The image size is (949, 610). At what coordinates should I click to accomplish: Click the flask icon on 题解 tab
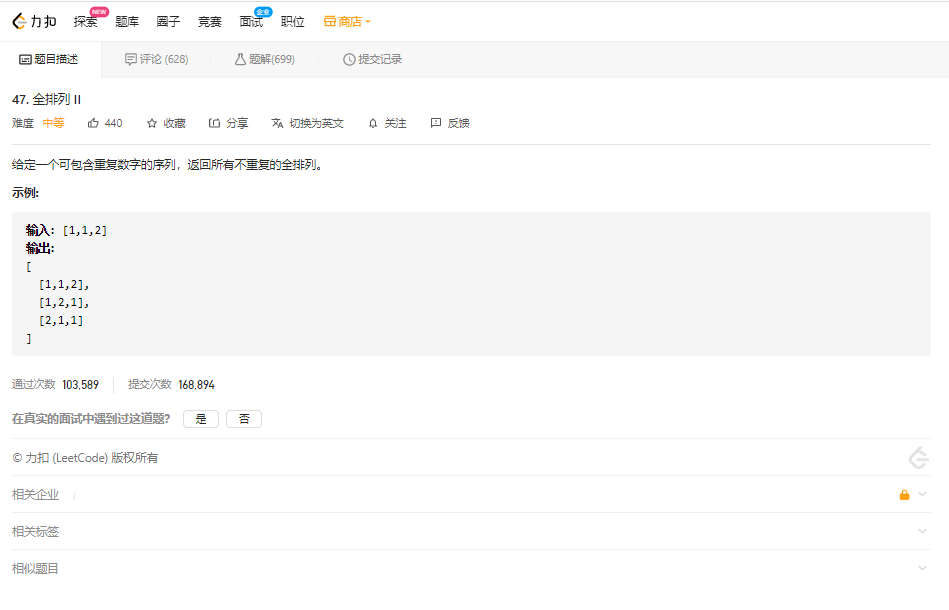(x=240, y=59)
